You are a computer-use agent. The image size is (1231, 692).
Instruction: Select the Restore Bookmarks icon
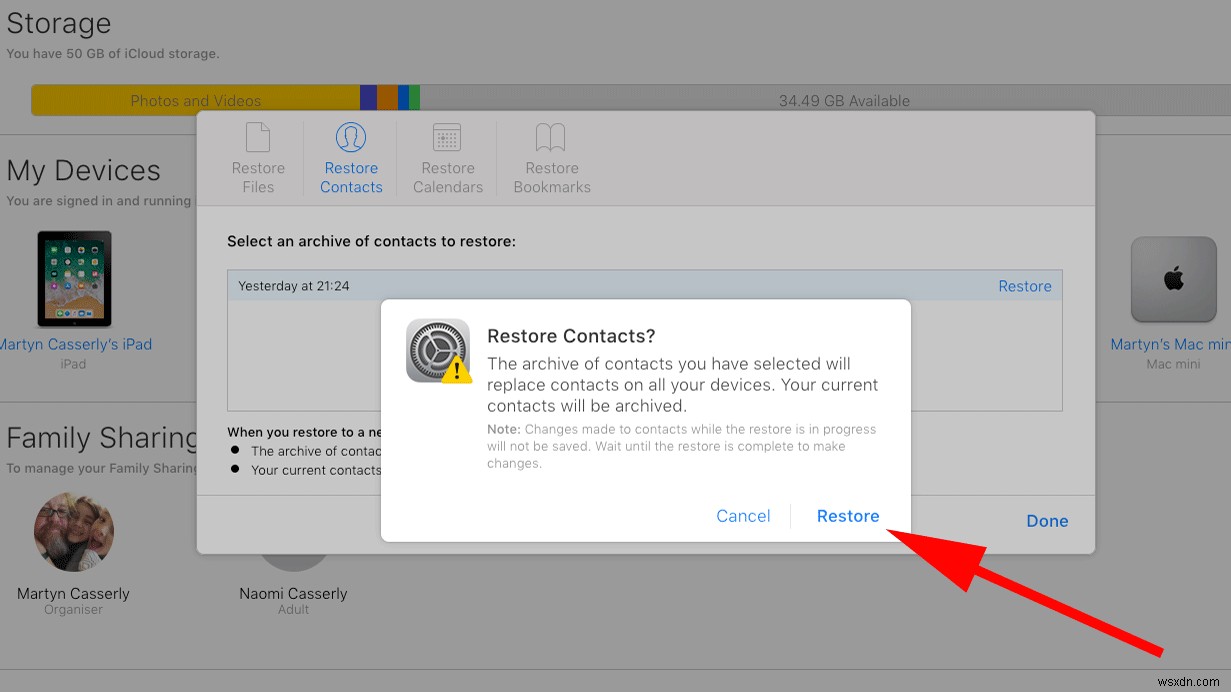(x=550, y=138)
